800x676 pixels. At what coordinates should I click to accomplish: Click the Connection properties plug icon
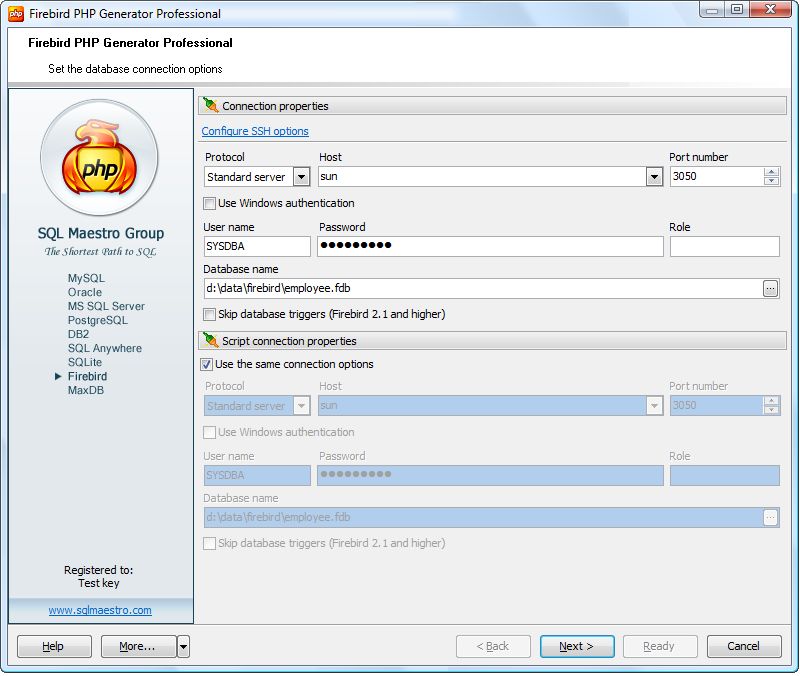[211, 105]
